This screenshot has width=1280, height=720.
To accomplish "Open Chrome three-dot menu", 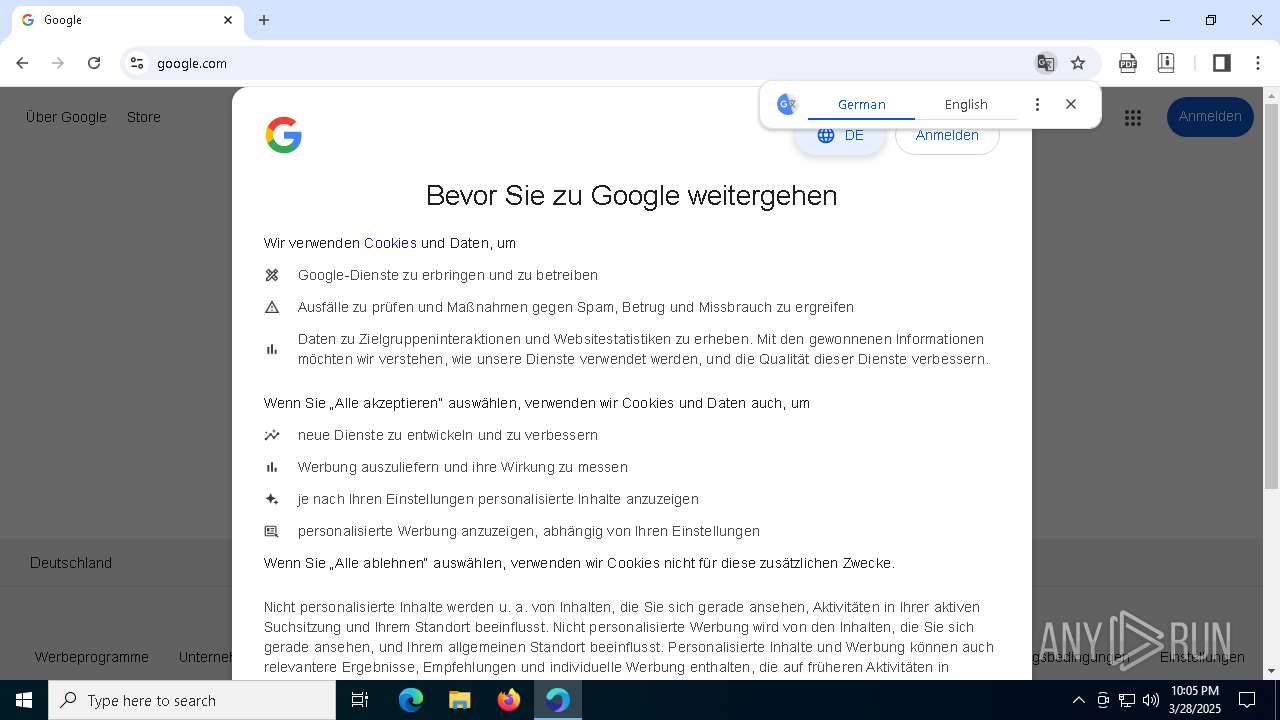I will pos(1258,63).
